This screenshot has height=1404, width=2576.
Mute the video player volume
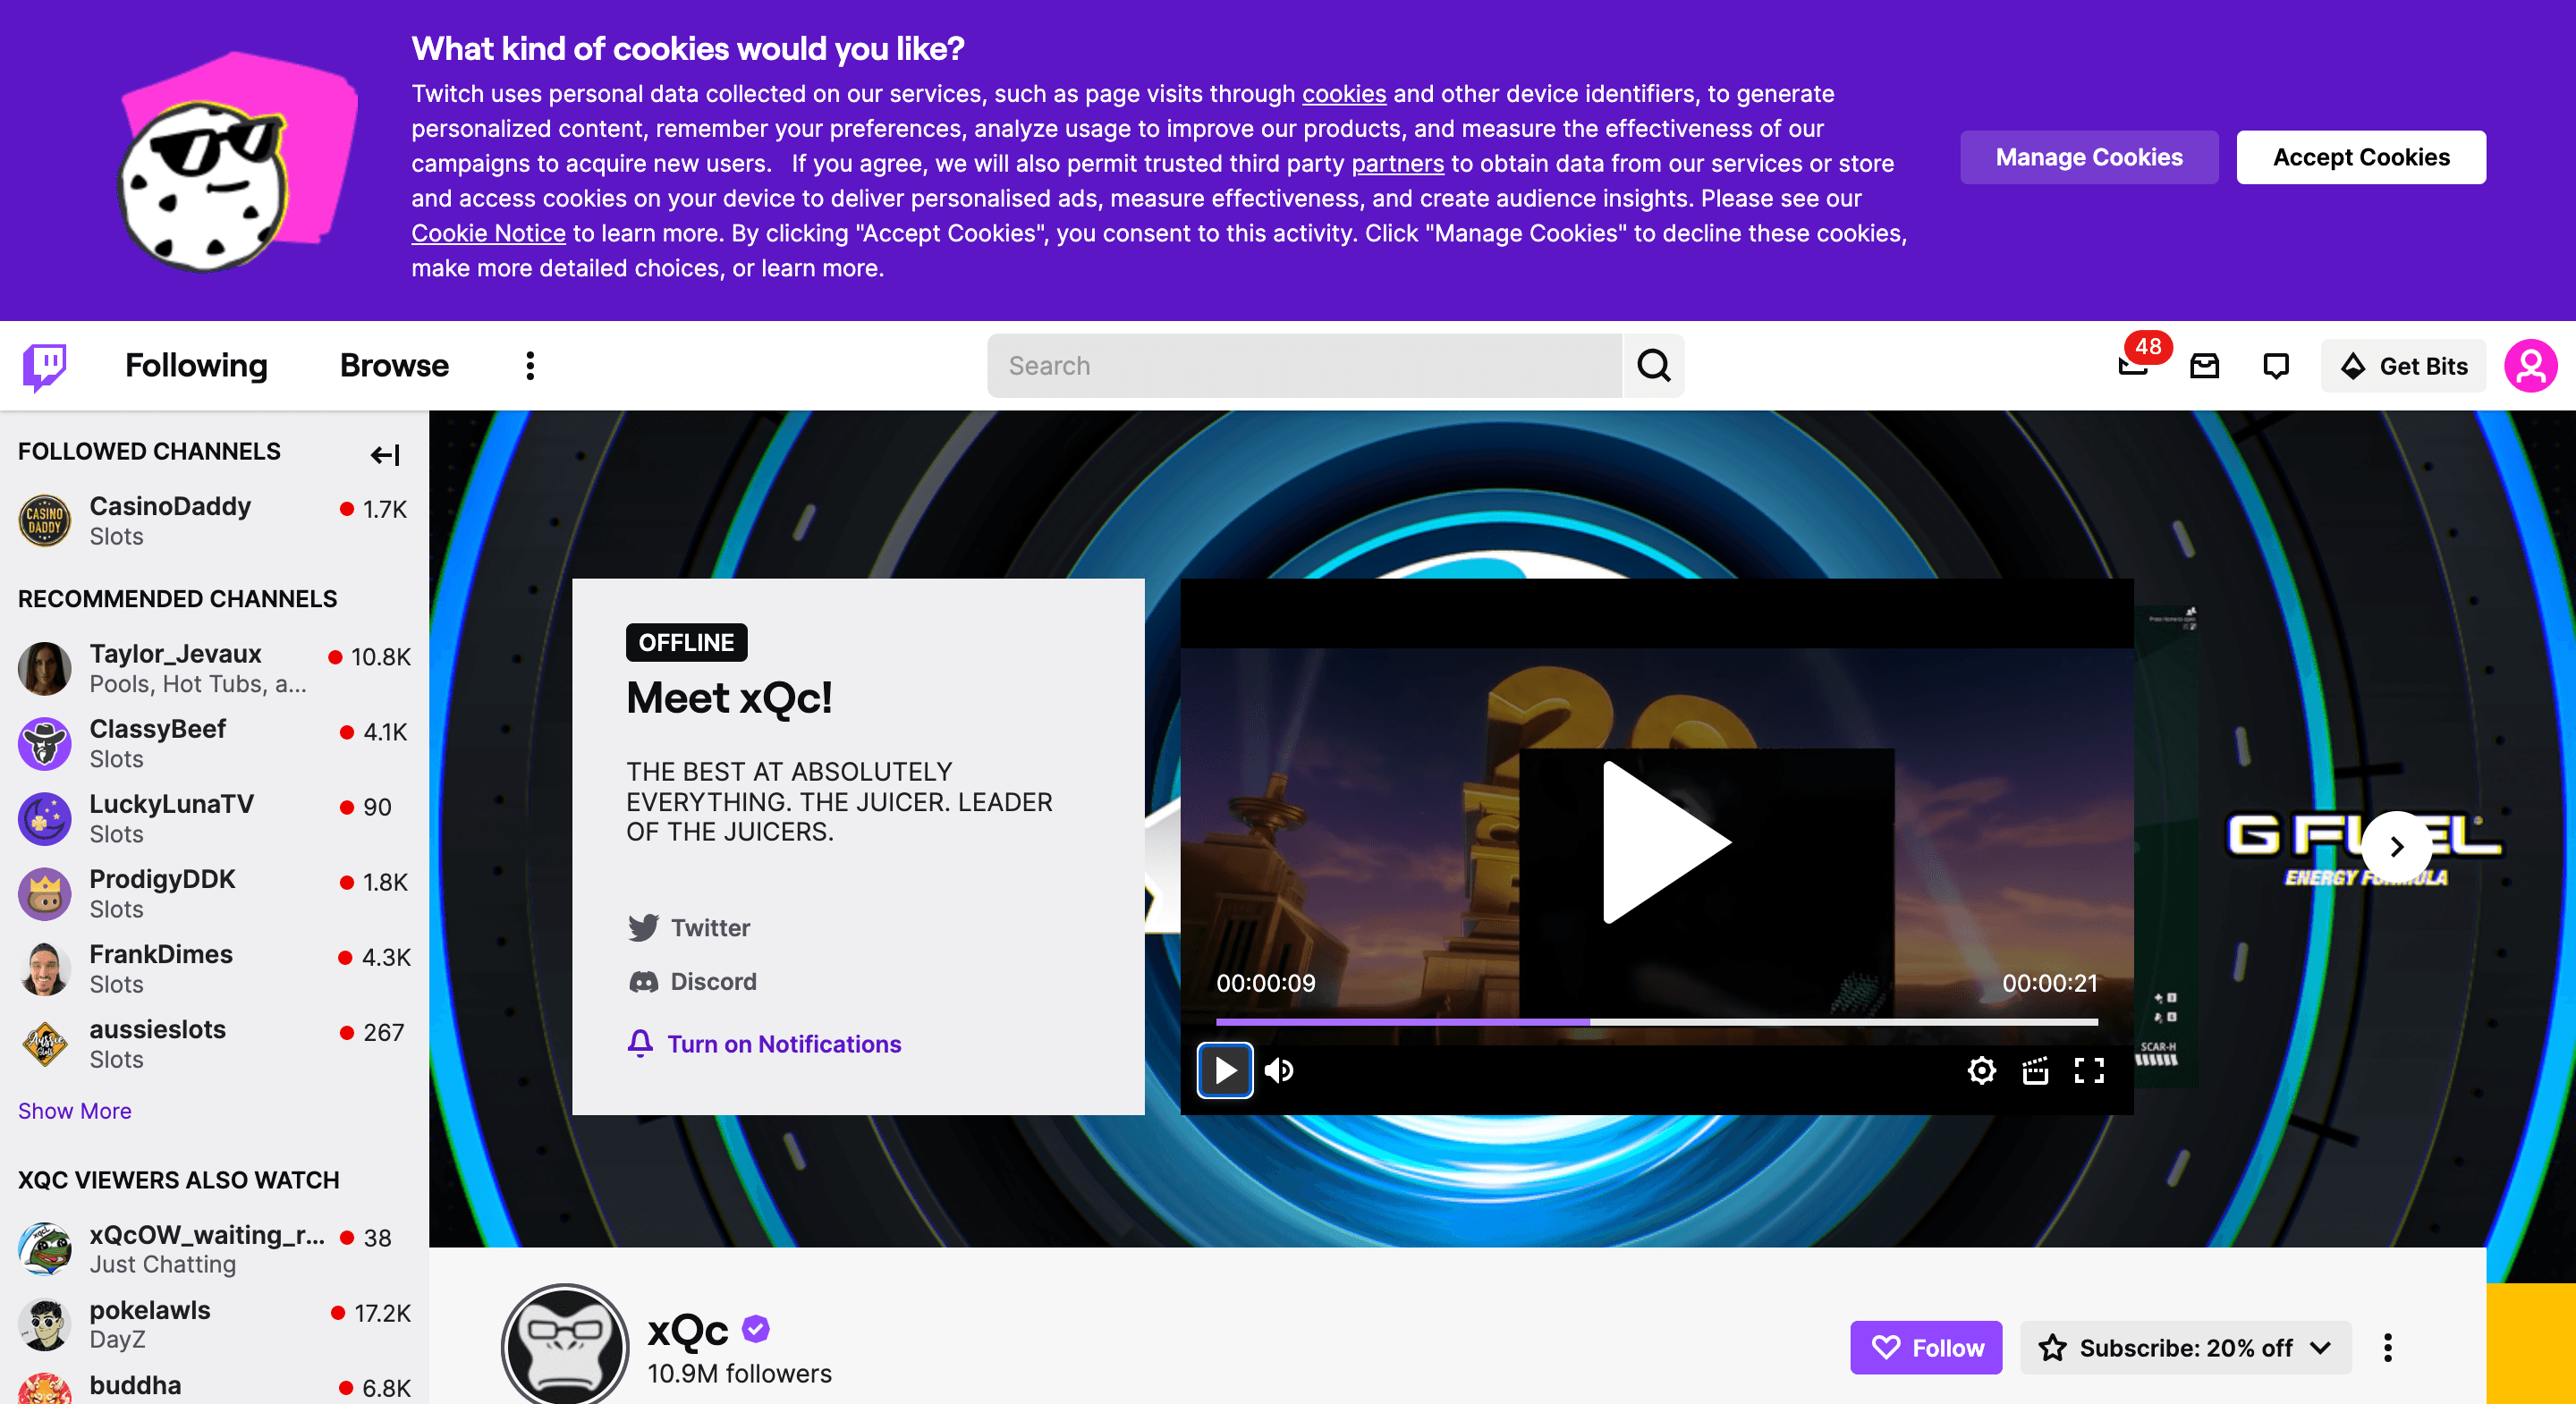(x=1279, y=1071)
